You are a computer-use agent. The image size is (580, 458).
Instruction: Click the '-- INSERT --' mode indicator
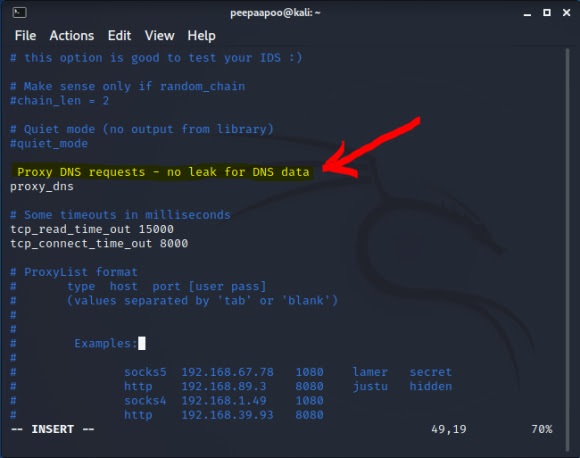pos(53,429)
